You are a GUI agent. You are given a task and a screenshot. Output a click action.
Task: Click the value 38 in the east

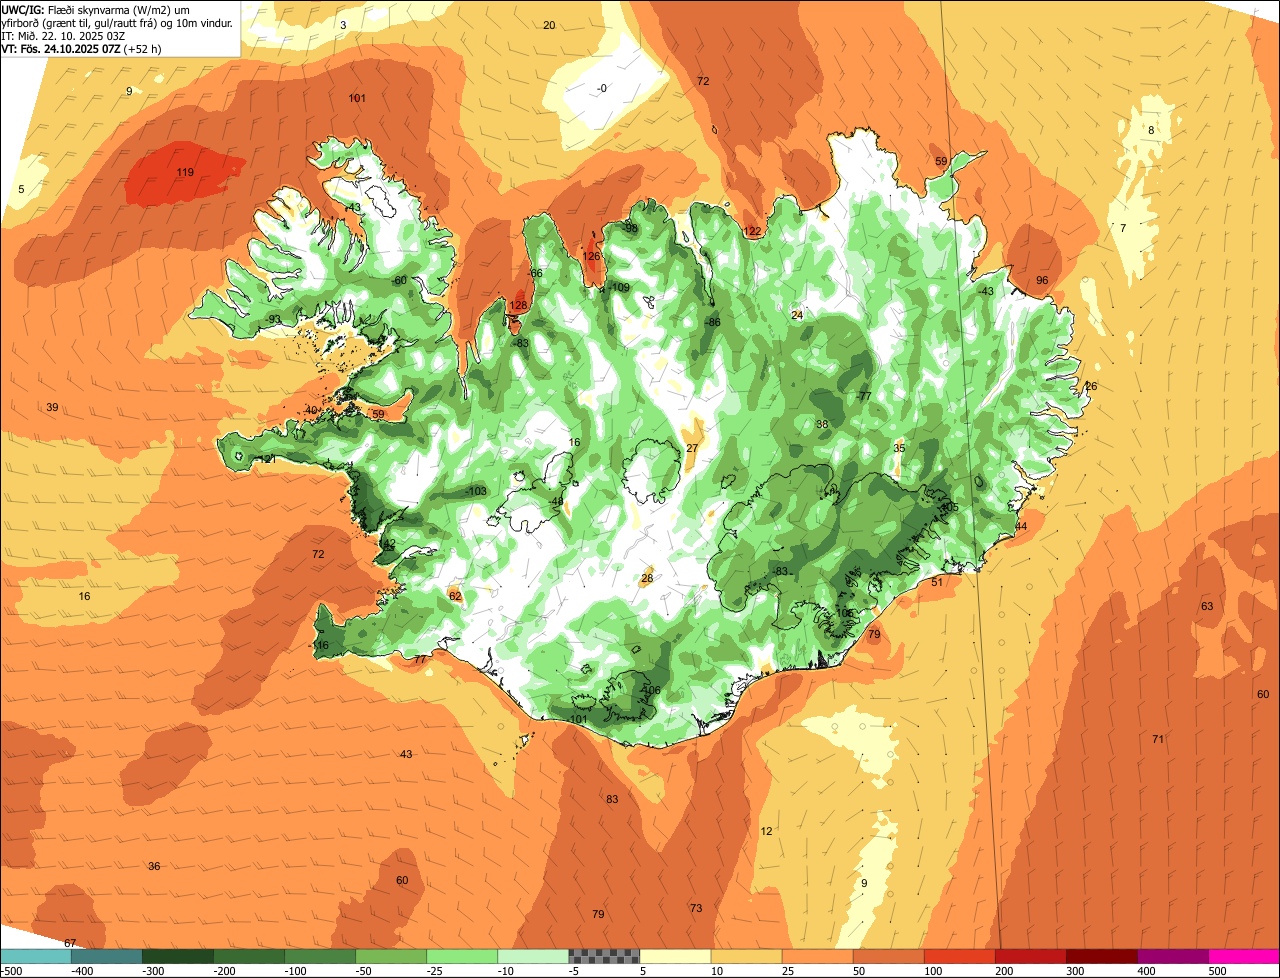822,424
